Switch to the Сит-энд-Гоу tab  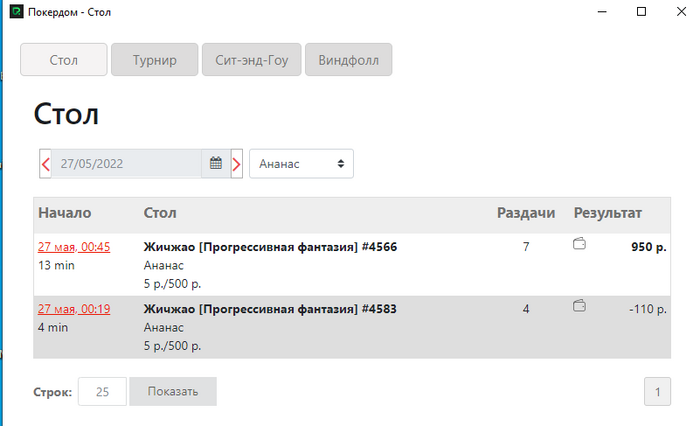pyautogui.click(x=252, y=59)
